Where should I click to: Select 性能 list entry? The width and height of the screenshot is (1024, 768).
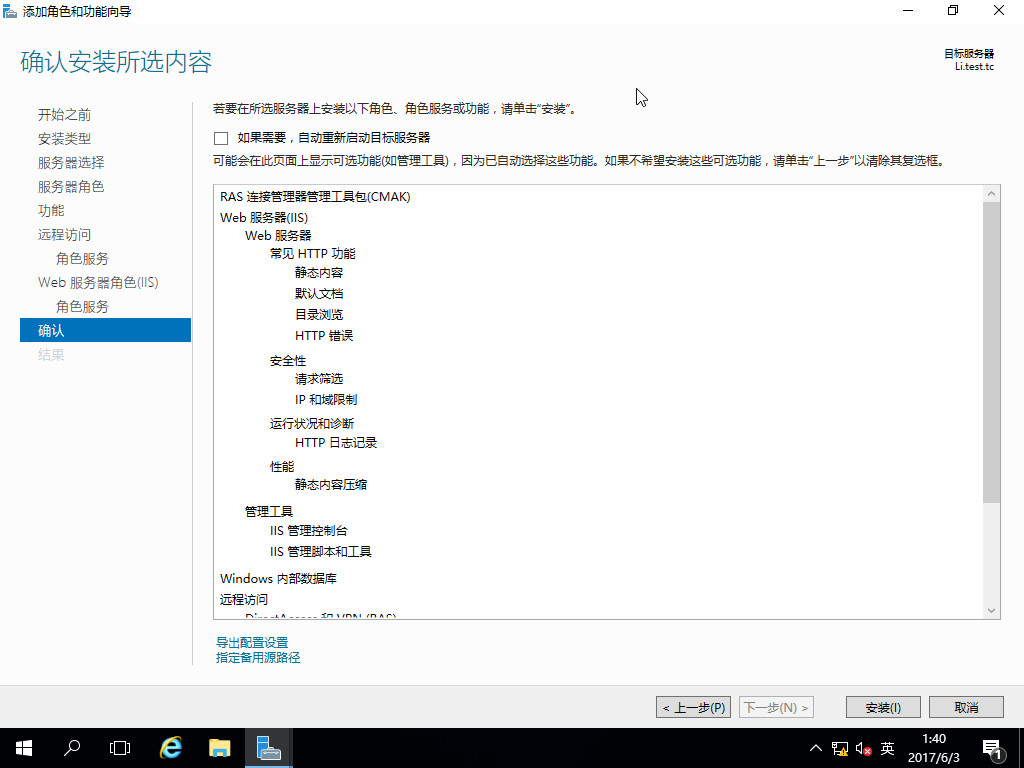click(x=282, y=466)
